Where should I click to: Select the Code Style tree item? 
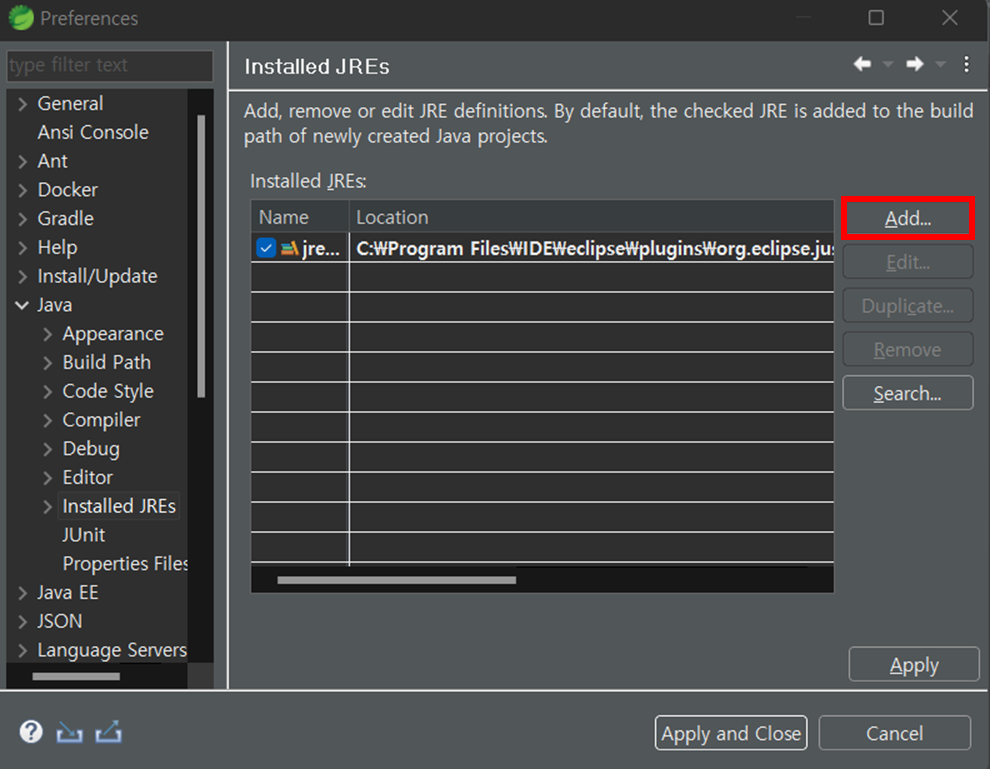click(x=108, y=391)
